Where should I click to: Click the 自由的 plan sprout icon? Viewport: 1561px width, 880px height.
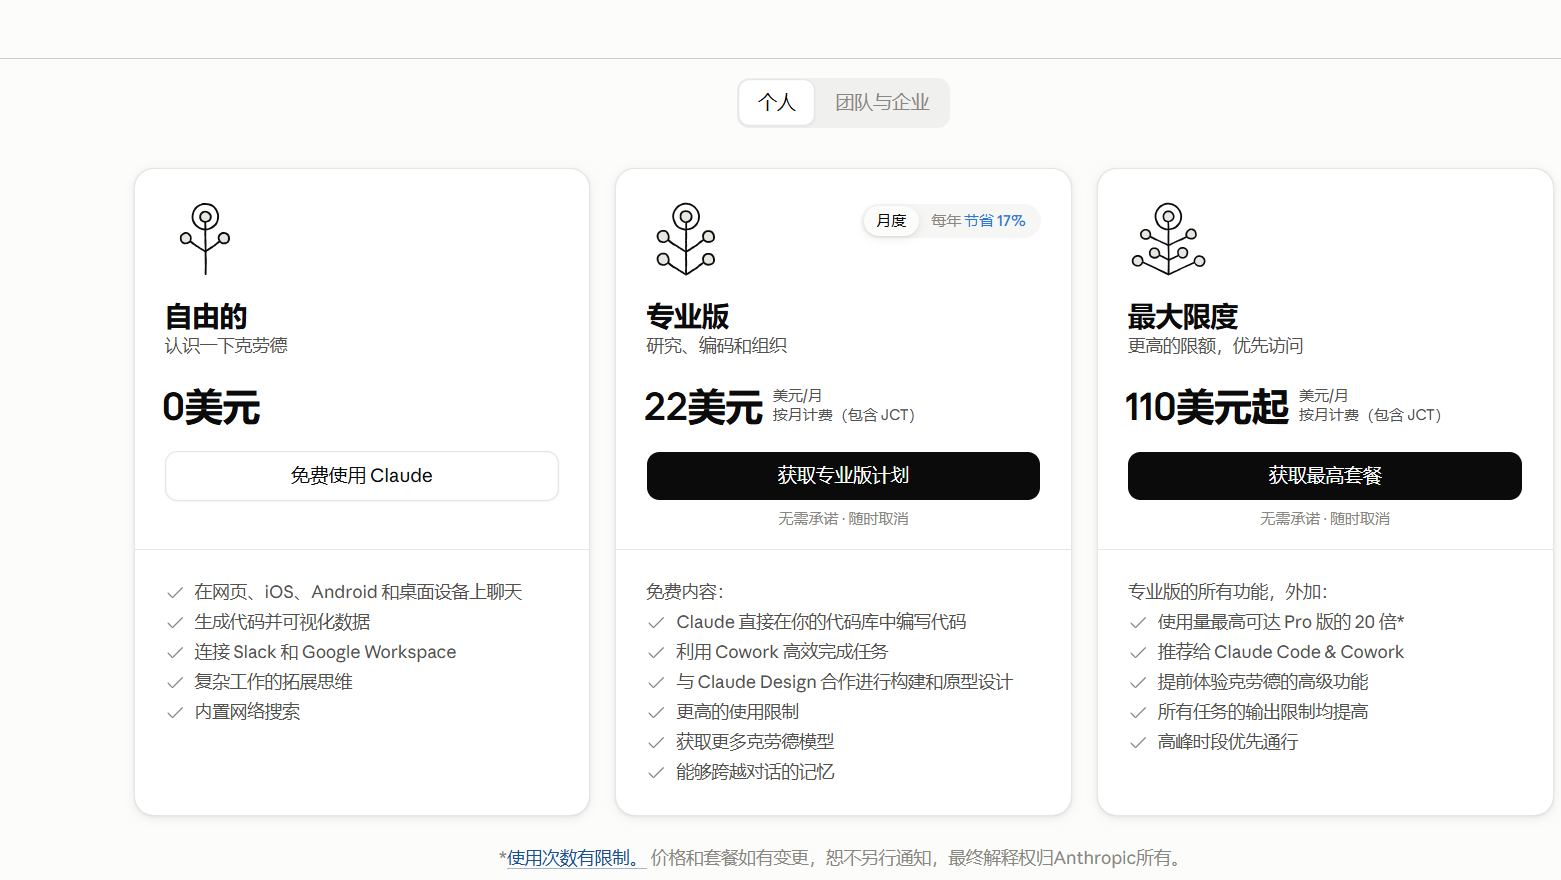(205, 239)
